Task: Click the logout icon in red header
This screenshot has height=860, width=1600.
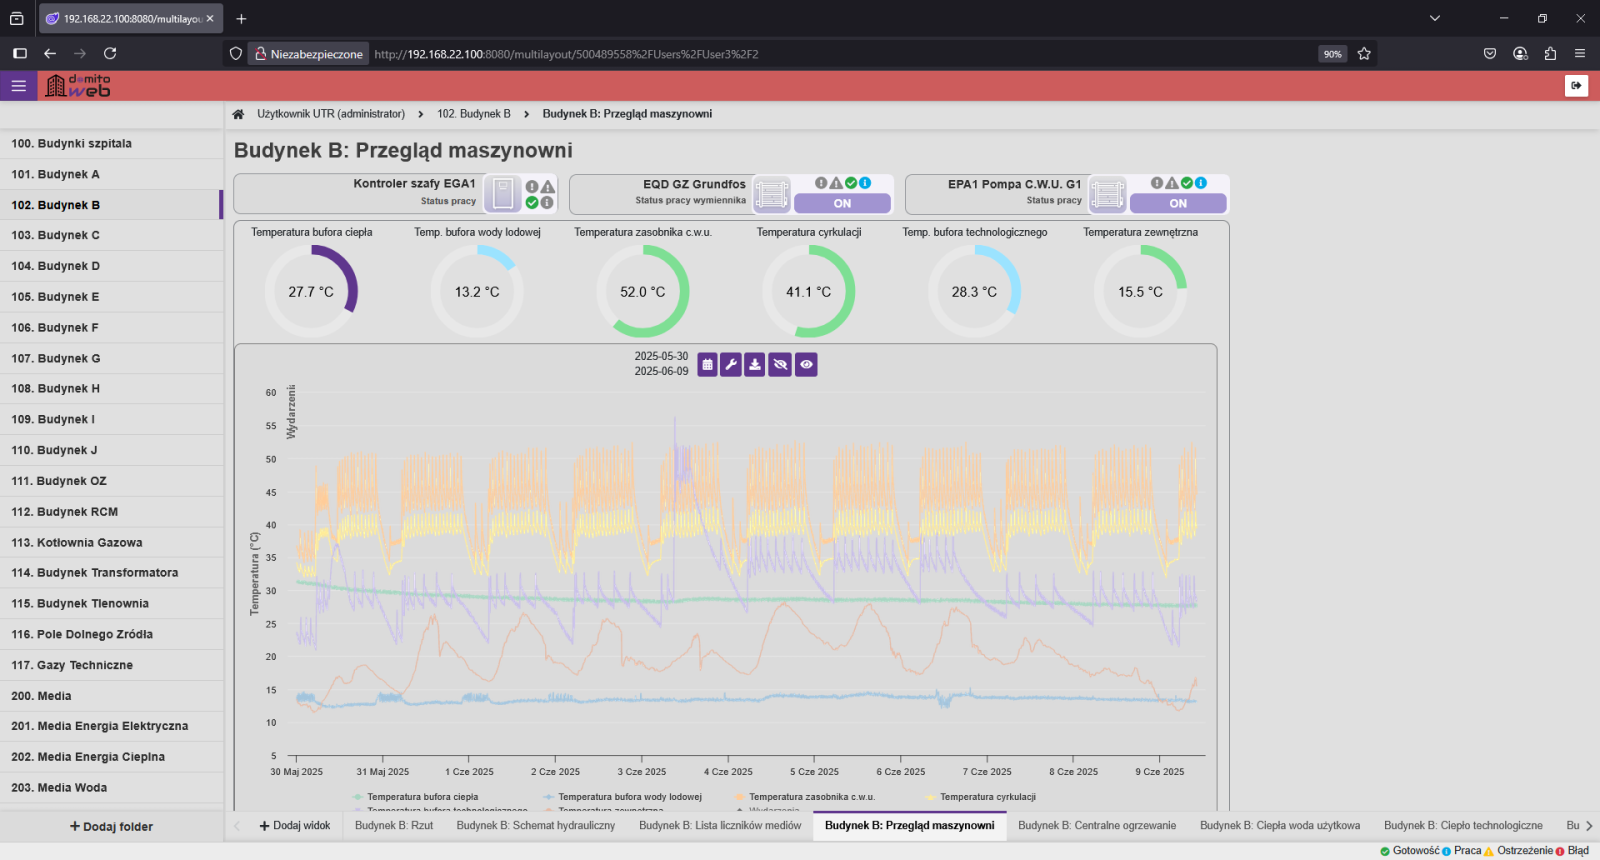Action: [x=1576, y=86]
